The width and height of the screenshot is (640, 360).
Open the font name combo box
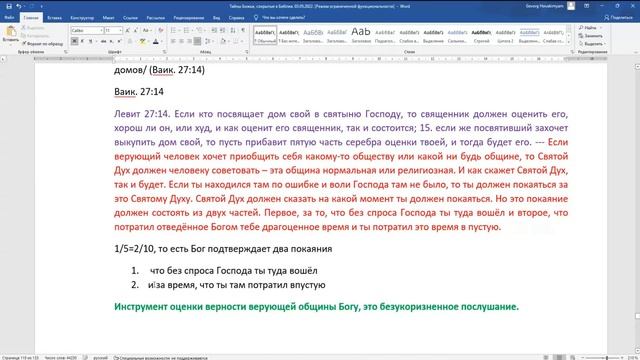coord(87,31)
